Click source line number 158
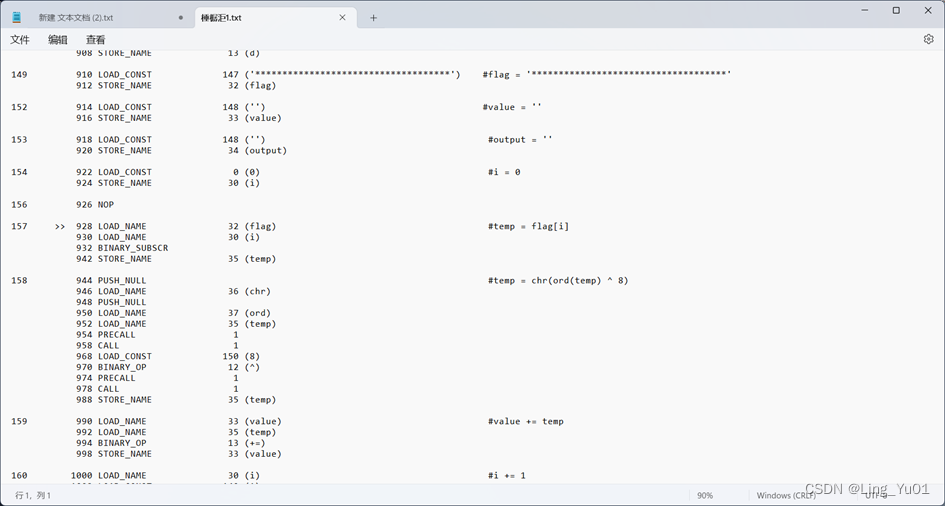 (19, 281)
